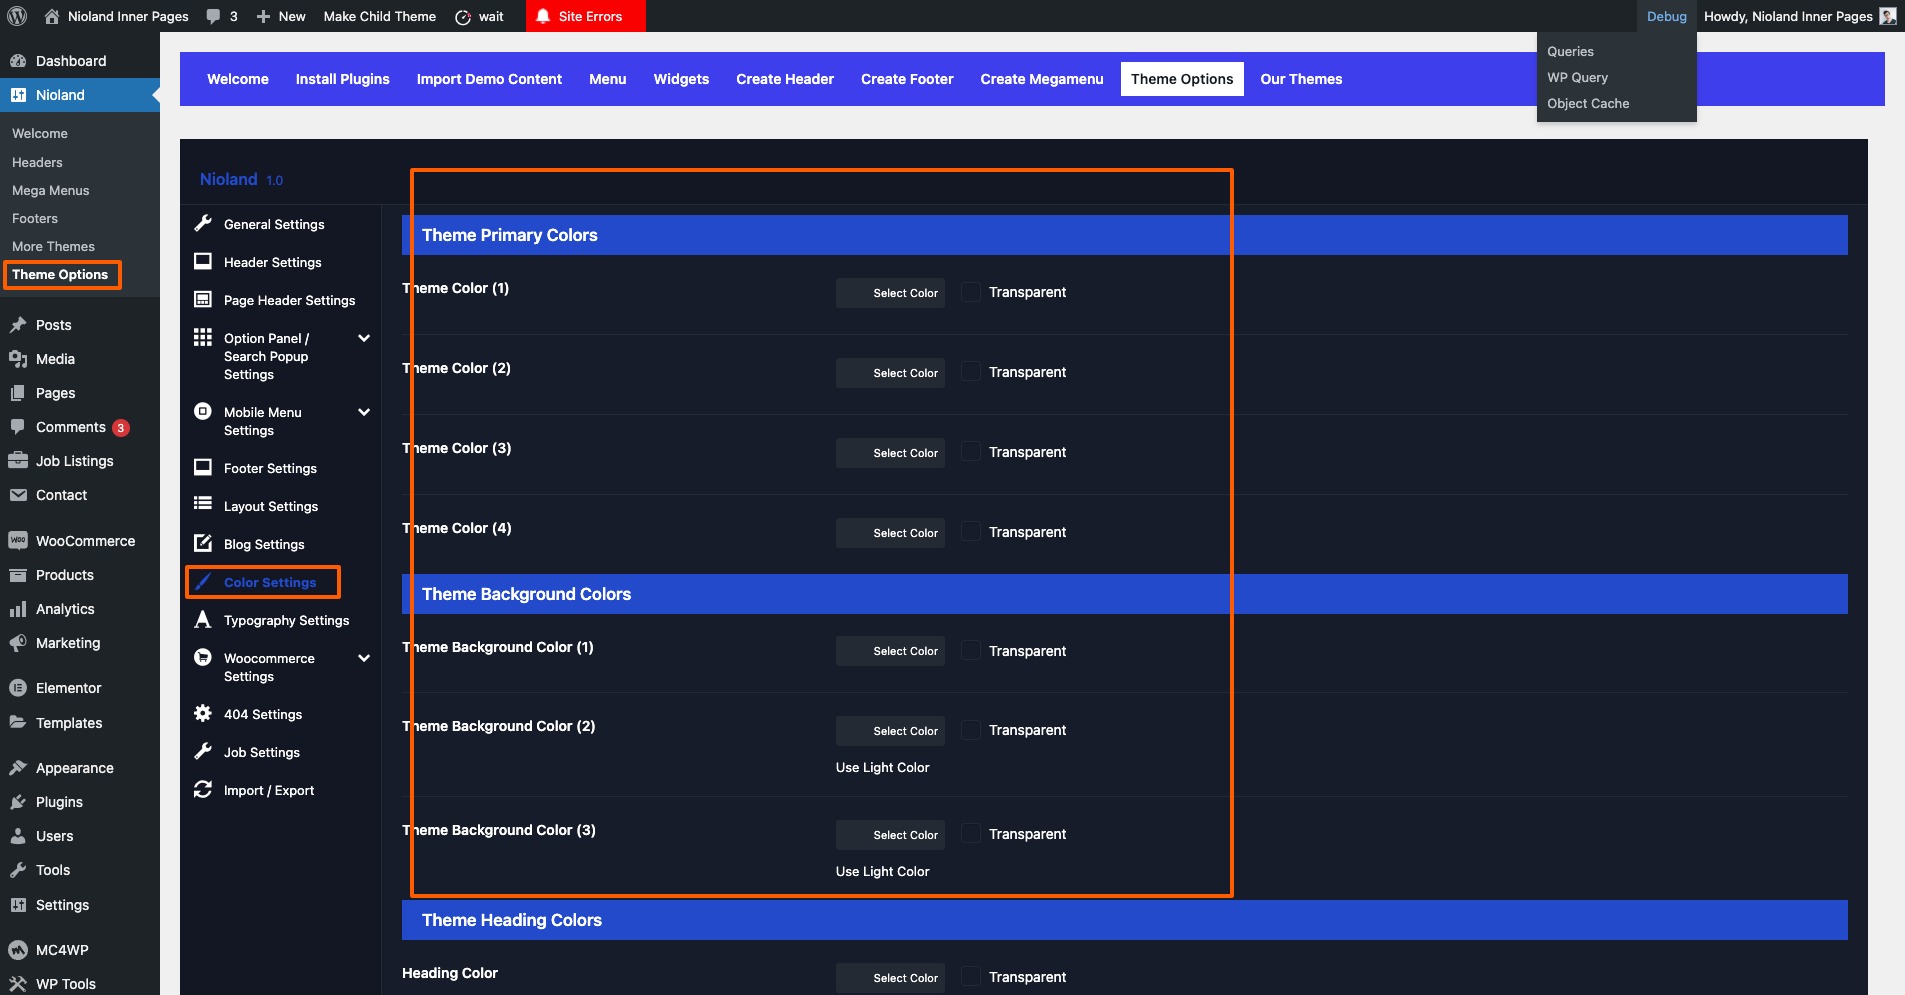Open Object Cache in Debug menu
1905x995 pixels.
1588,103
